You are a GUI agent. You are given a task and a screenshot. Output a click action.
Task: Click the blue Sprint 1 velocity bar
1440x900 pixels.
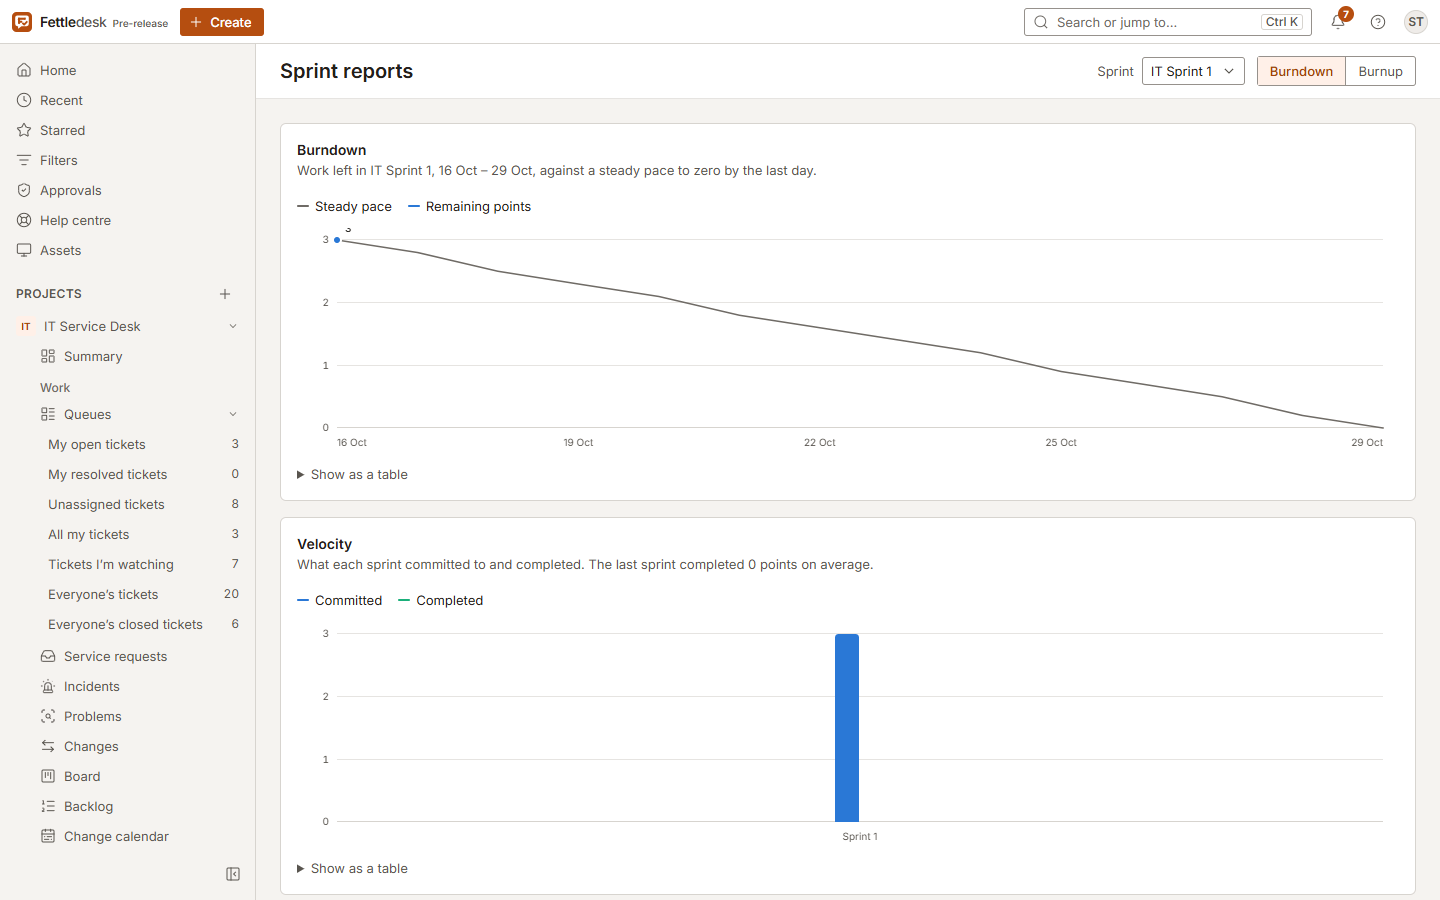(847, 728)
